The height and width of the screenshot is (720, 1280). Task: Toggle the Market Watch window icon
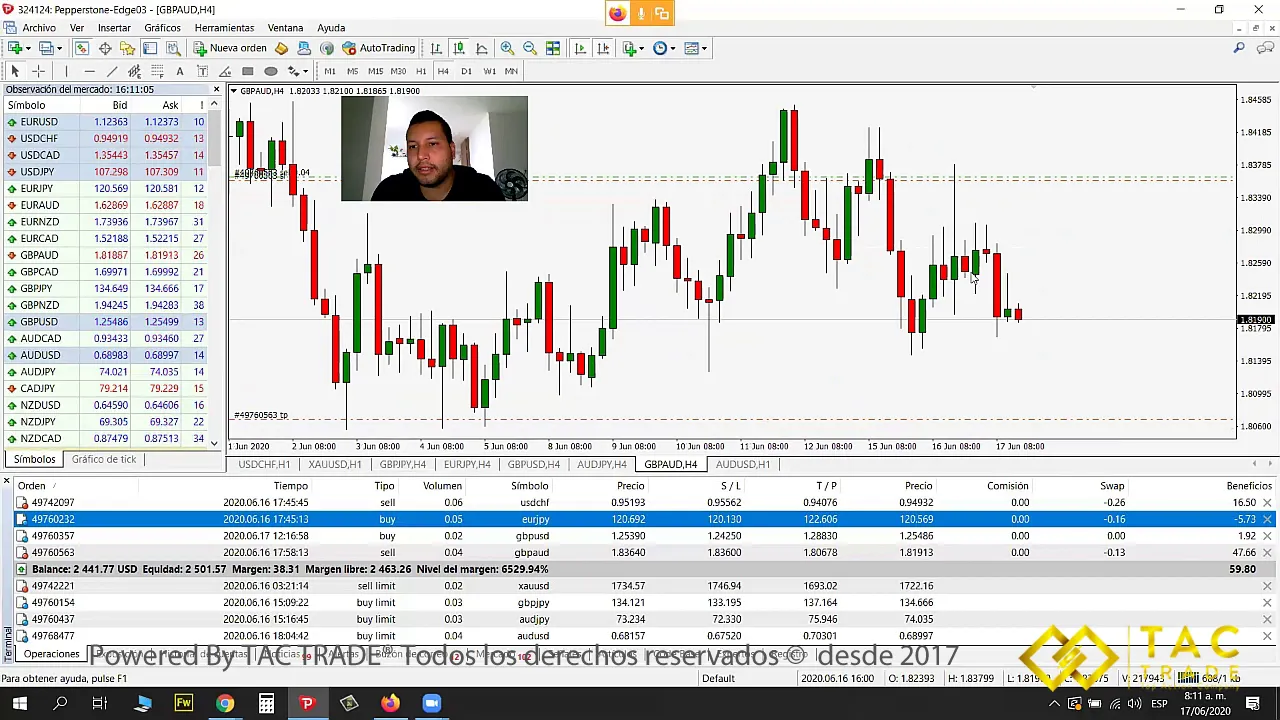[81, 48]
